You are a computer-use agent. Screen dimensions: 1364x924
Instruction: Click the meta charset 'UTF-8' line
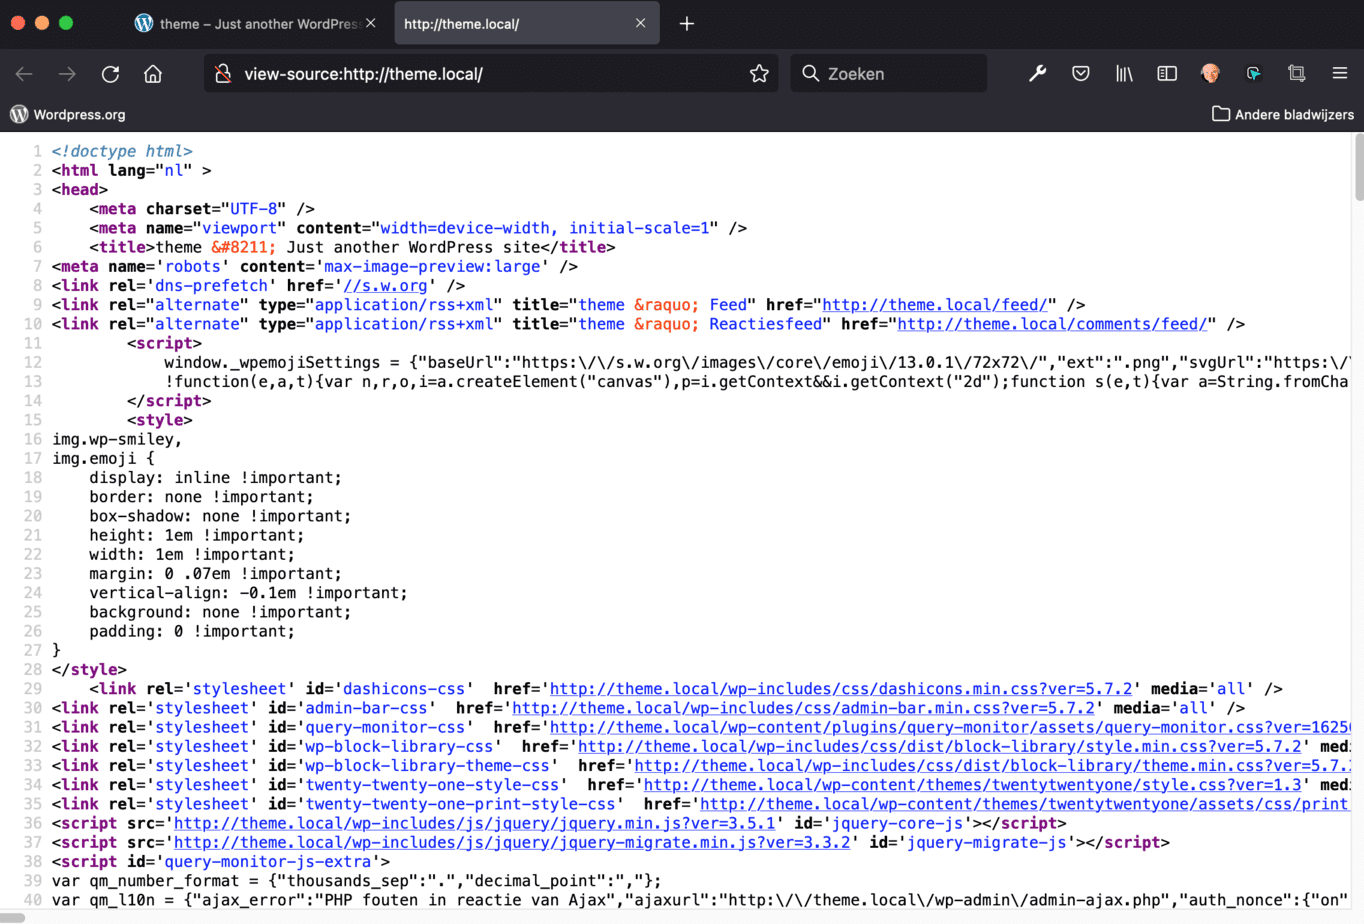(x=202, y=209)
